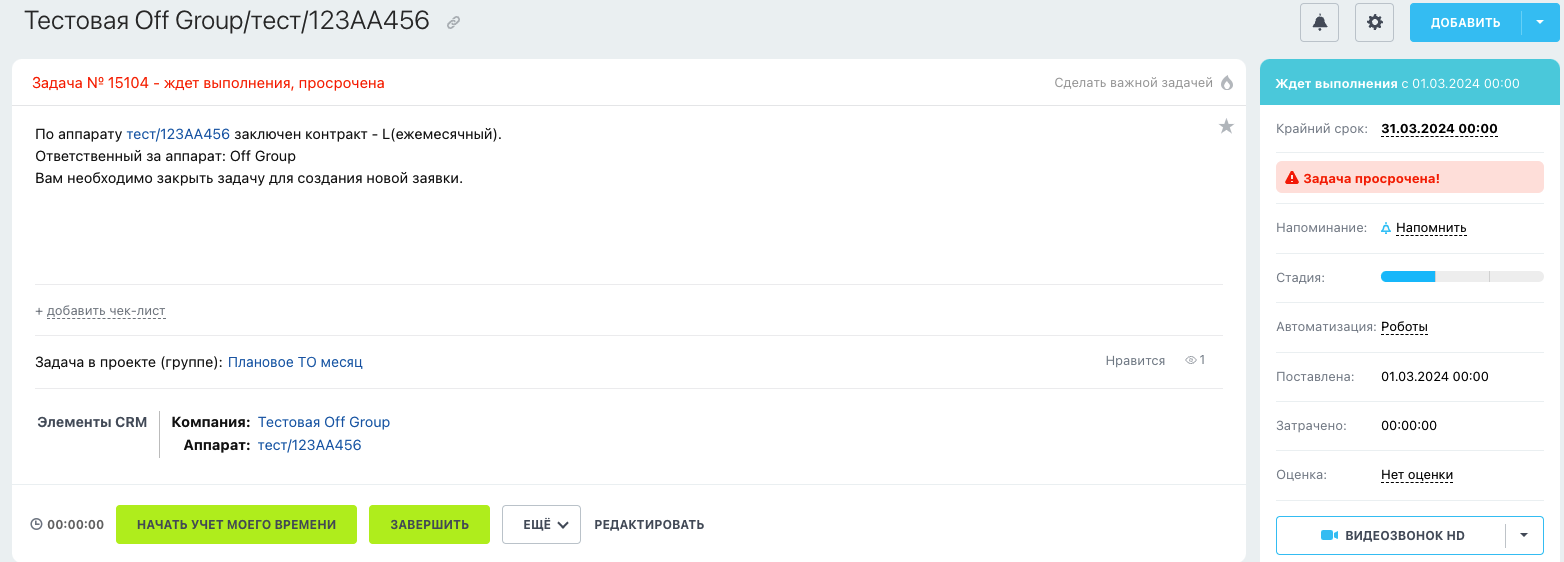The width and height of the screenshot is (1564, 562).
Task: Copy task link via chain icon
Action: [453, 22]
